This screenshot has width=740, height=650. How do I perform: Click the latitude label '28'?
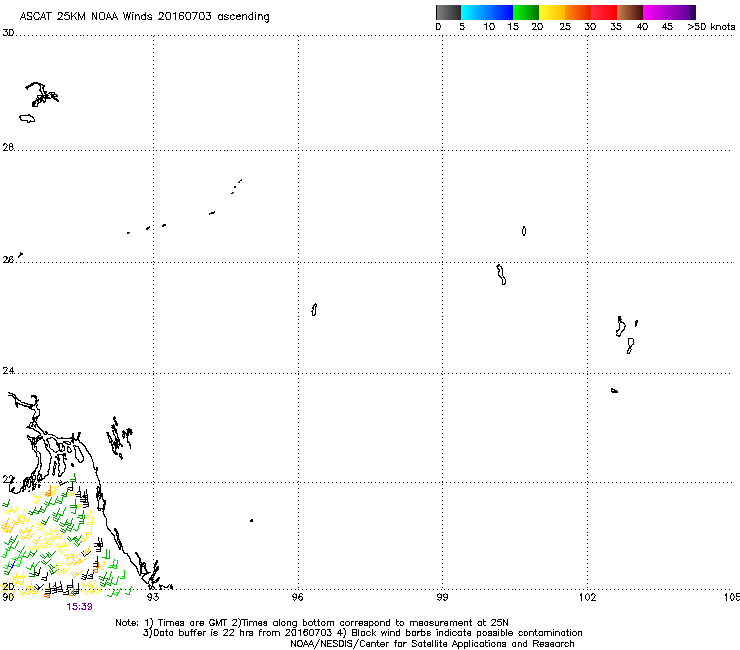coord(8,147)
